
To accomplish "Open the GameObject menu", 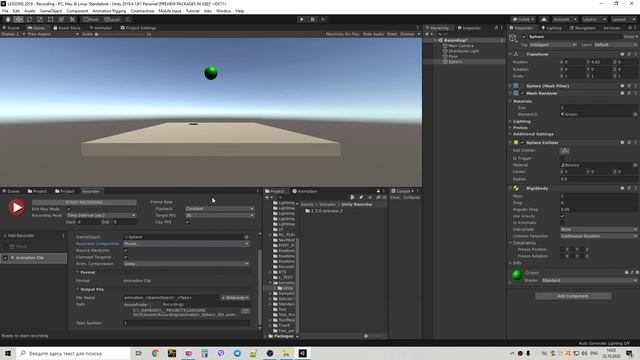I will coord(51,11).
